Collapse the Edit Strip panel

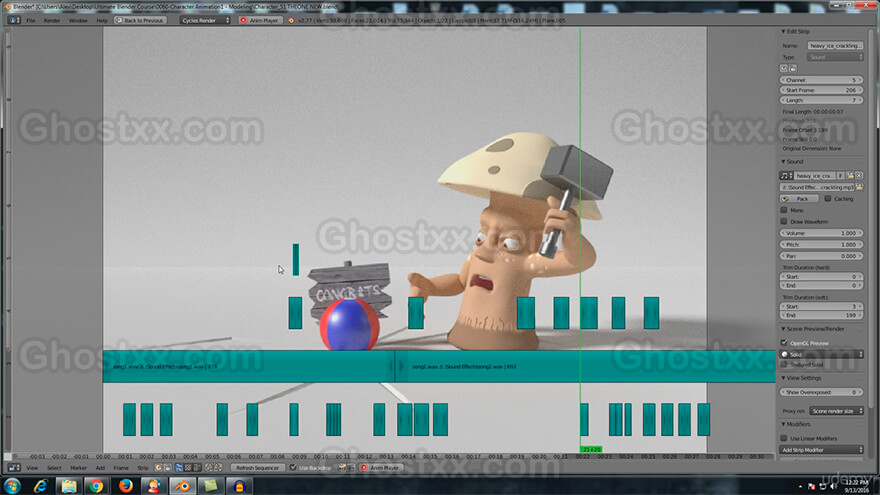tap(783, 31)
